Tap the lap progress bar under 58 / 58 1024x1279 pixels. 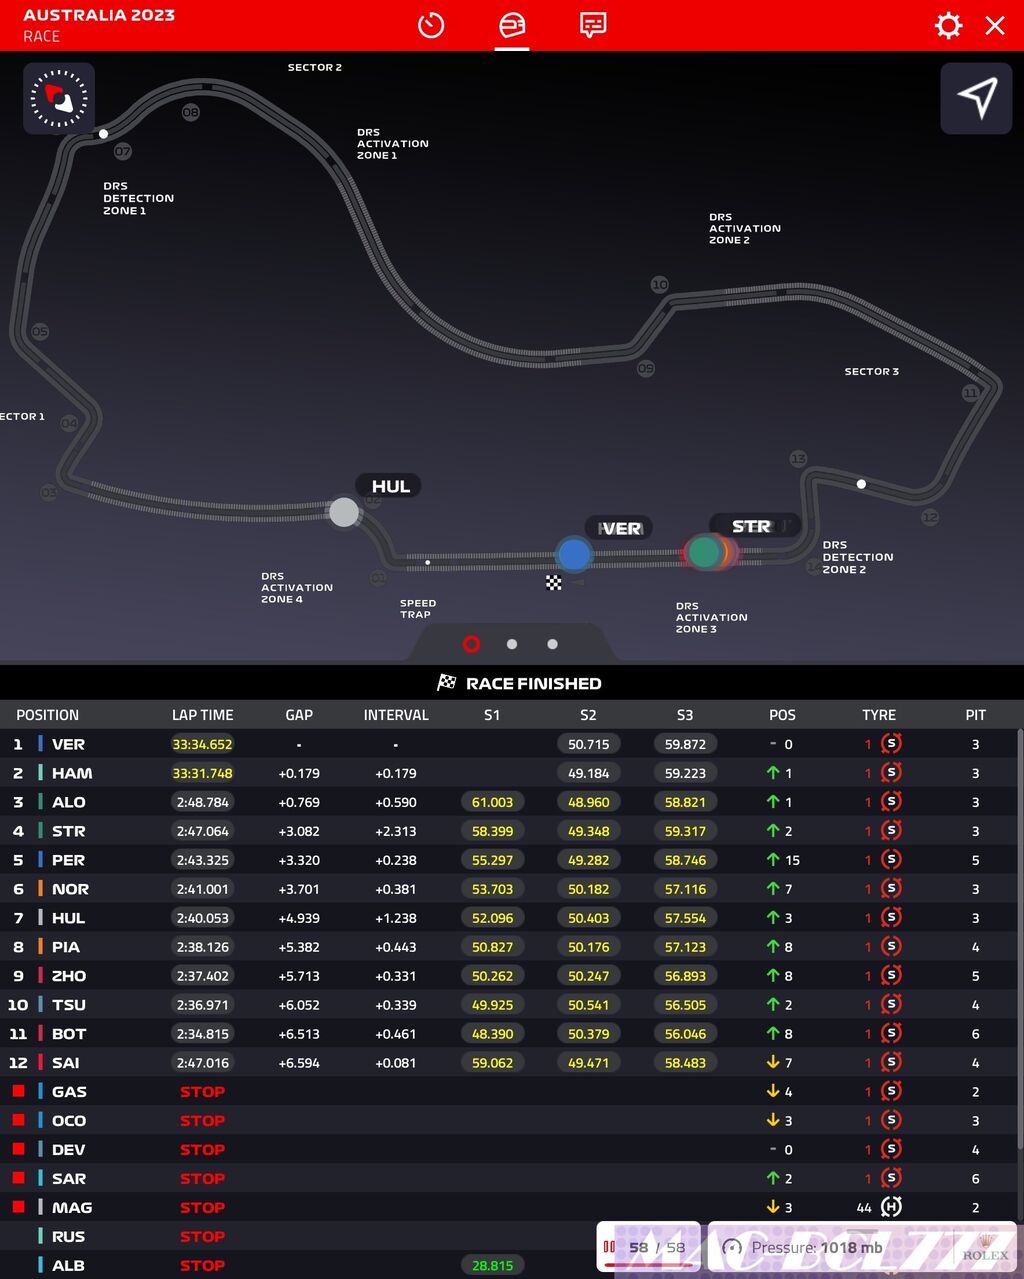pos(648,1264)
